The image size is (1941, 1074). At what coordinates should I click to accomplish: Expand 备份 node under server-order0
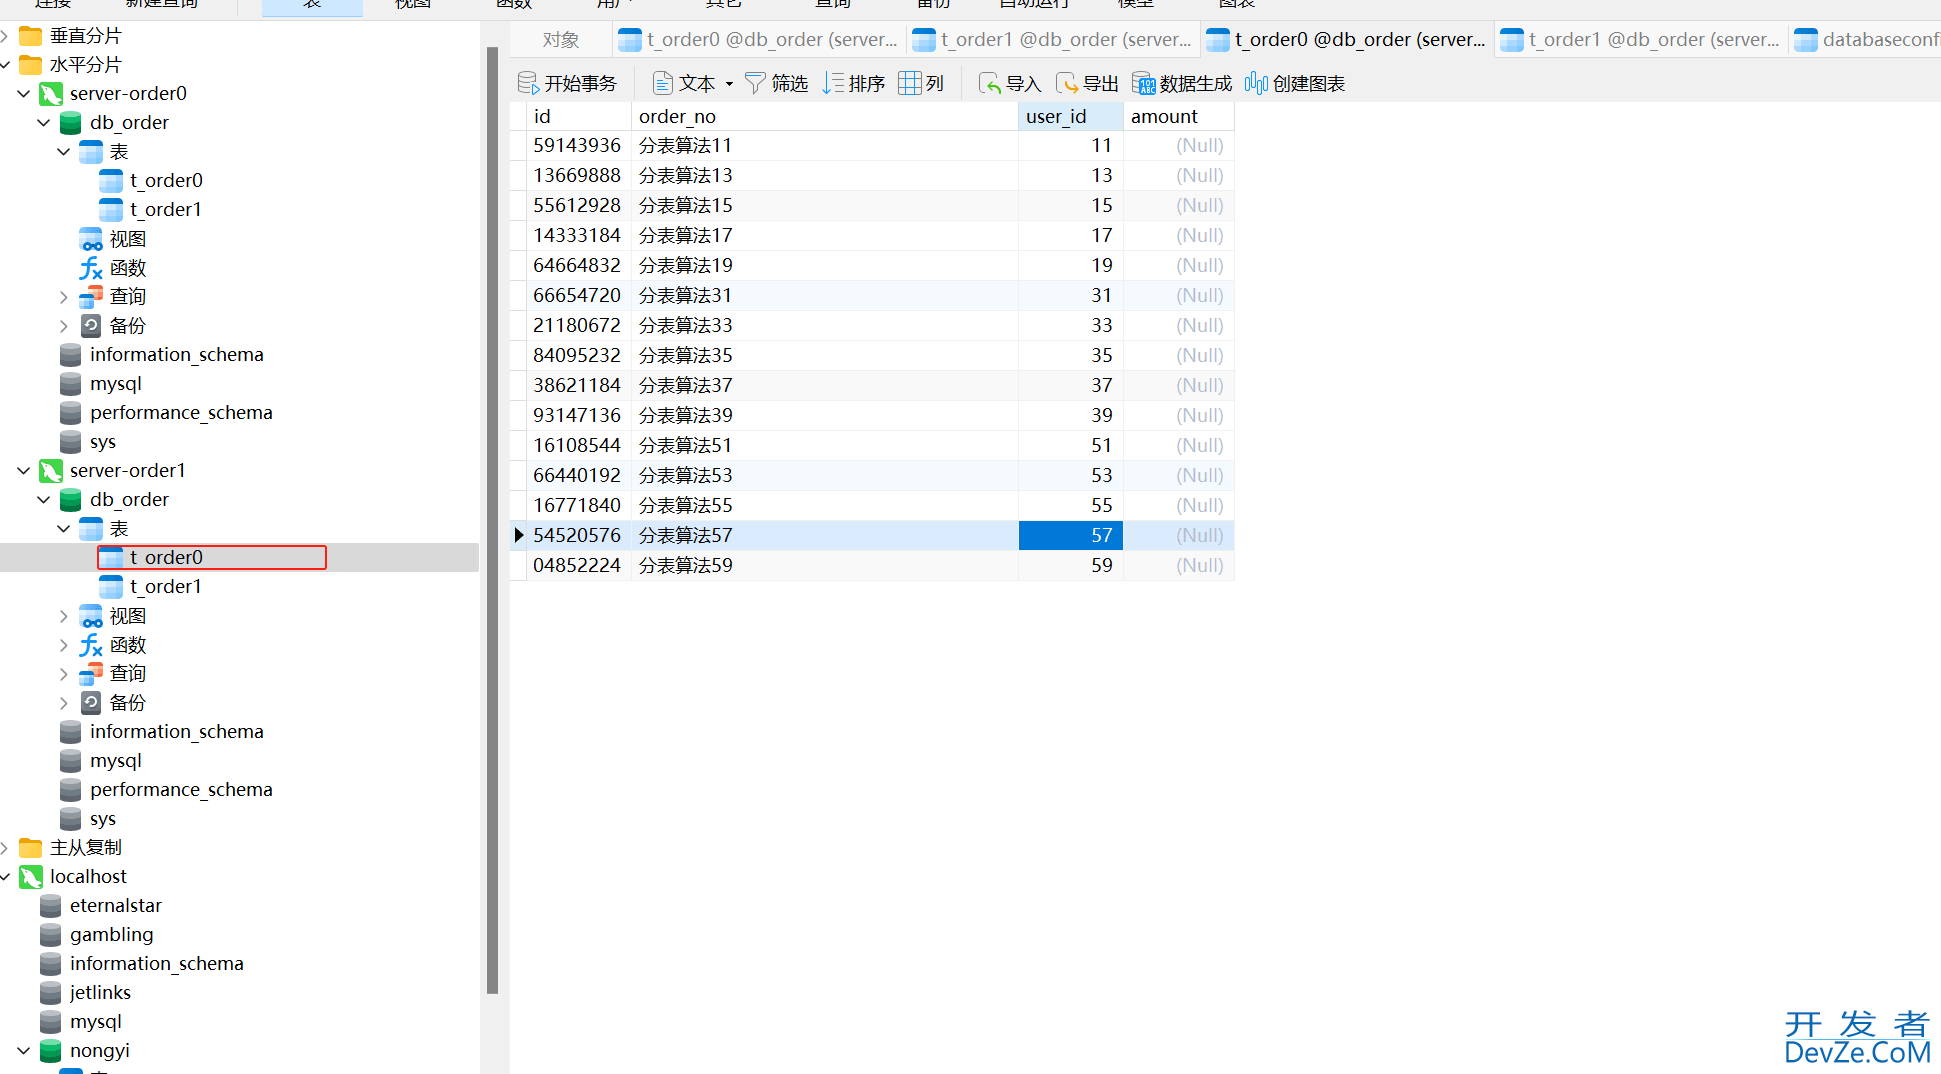coord(63,326)
